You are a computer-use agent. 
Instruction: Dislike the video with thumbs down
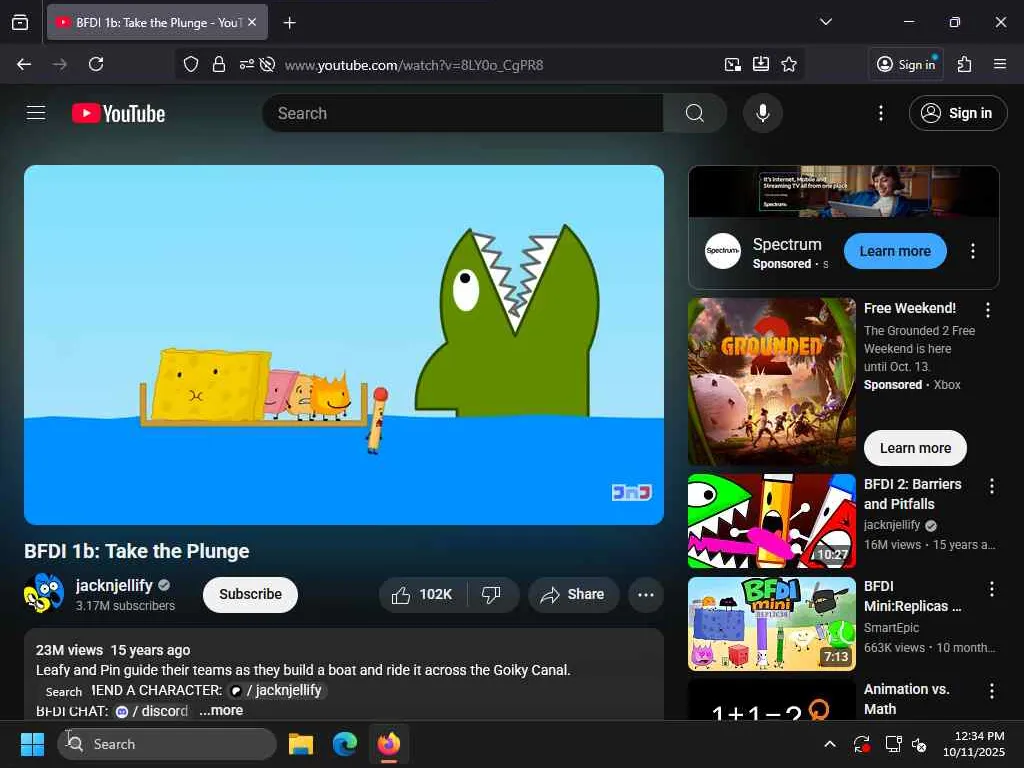(x=492, y=594)
